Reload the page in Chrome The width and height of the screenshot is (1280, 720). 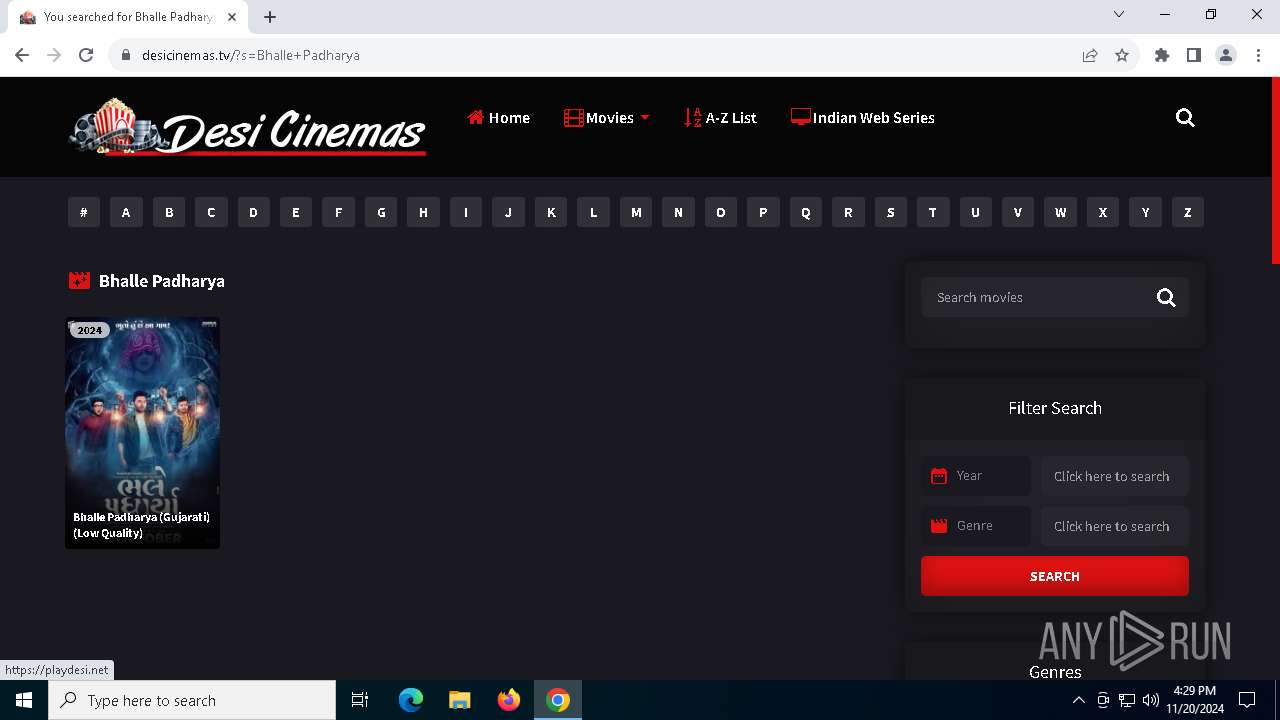[x=86, y=55]
